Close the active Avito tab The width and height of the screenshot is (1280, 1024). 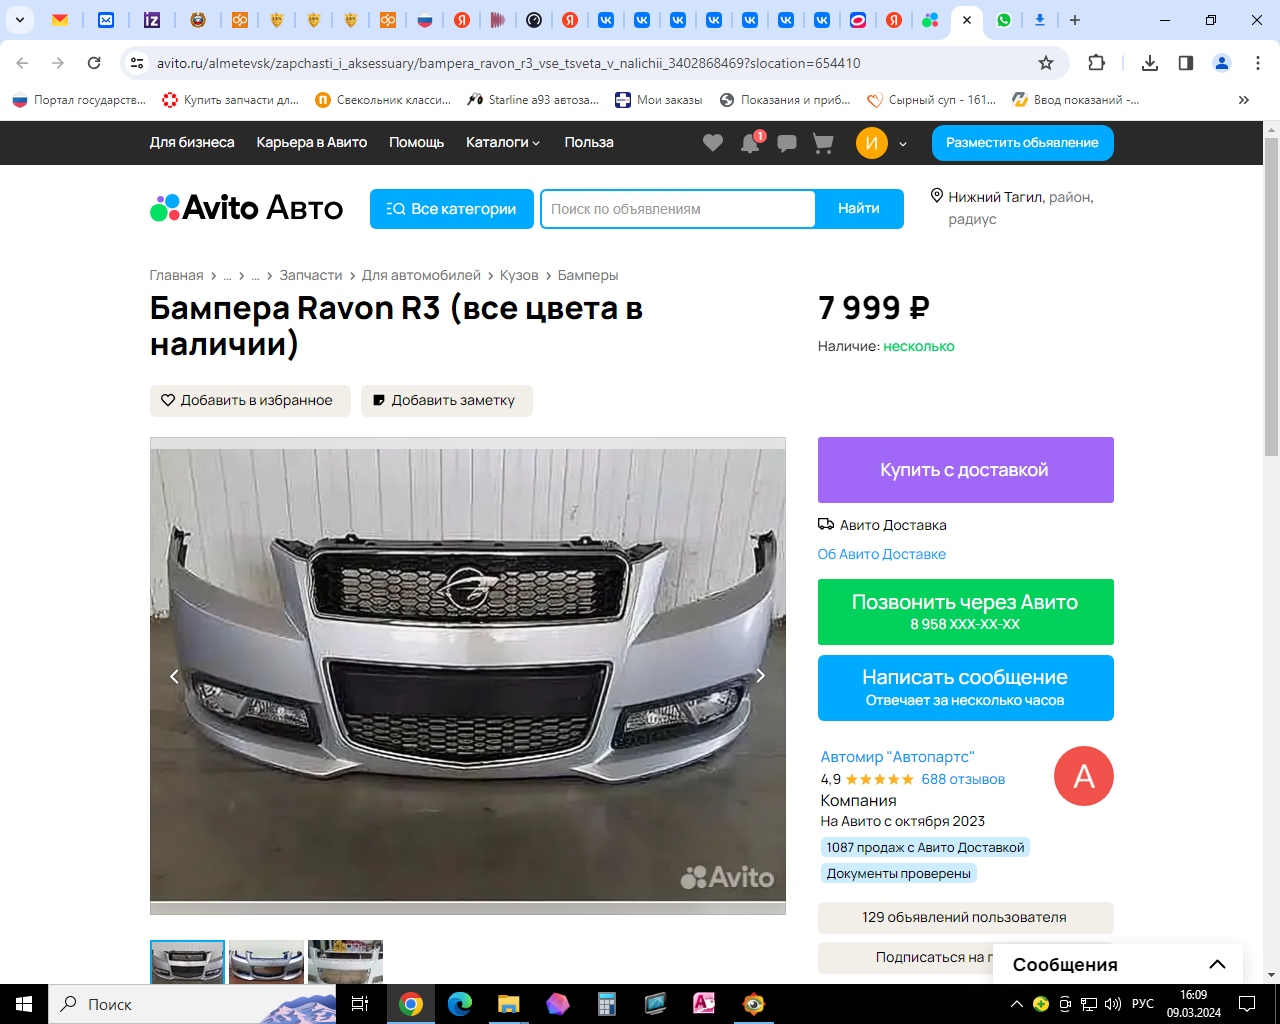967,20
